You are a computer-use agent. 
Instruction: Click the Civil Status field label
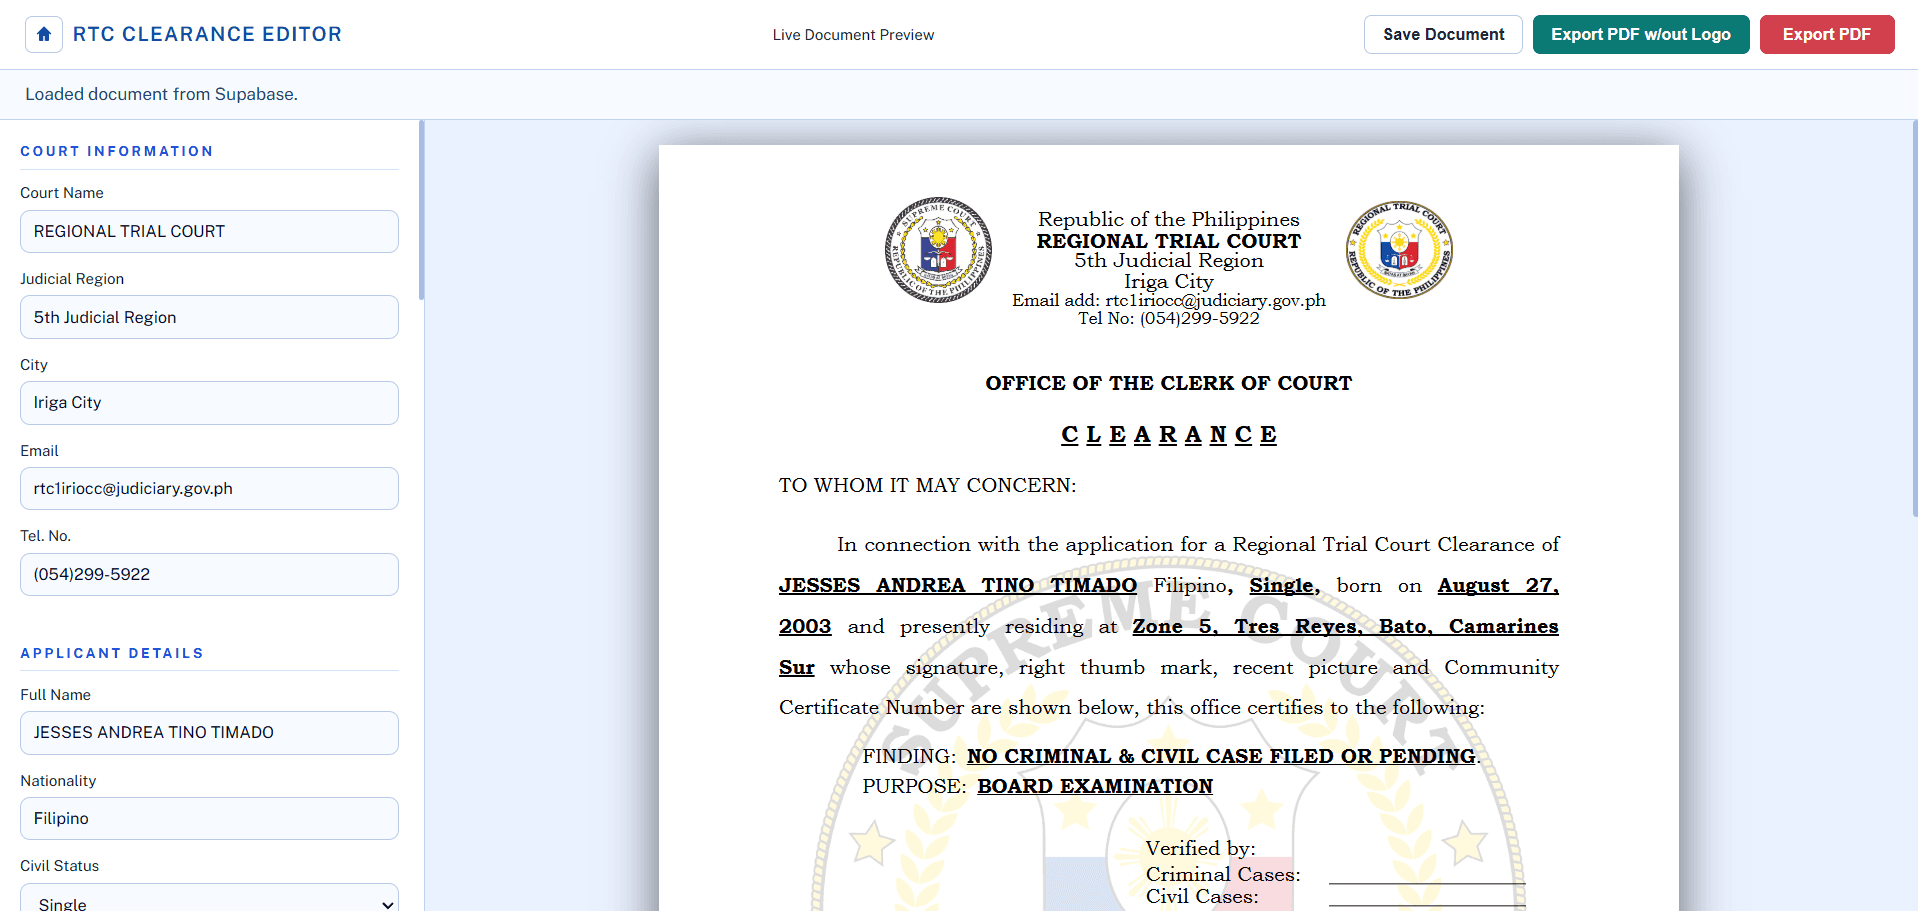[60, 866]
